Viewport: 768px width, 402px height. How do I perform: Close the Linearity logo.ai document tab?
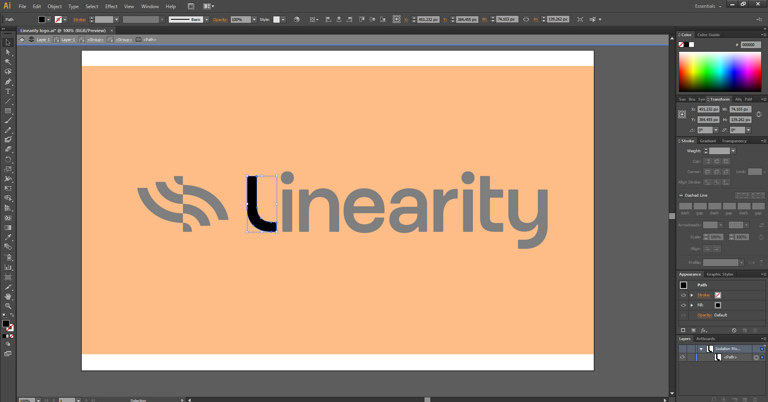112,30
